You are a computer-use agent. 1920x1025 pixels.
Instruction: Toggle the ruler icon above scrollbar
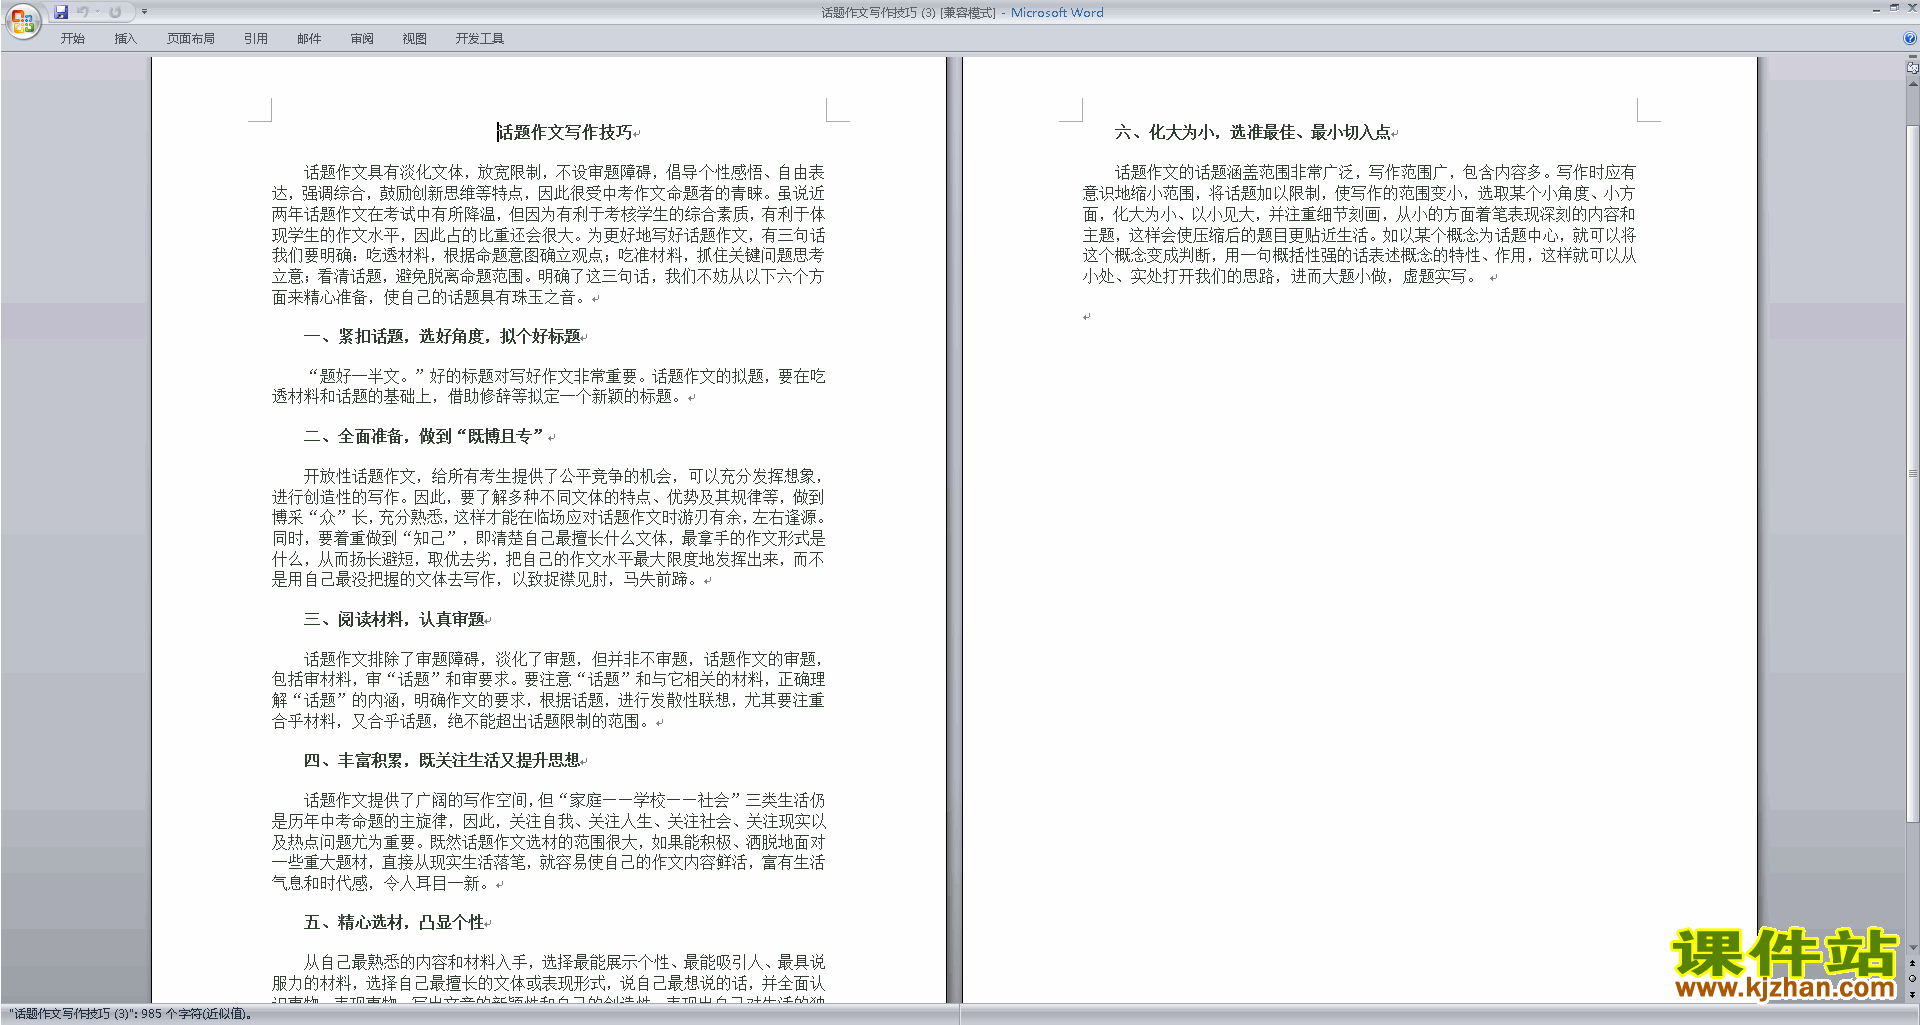(x=1912, y=68)
